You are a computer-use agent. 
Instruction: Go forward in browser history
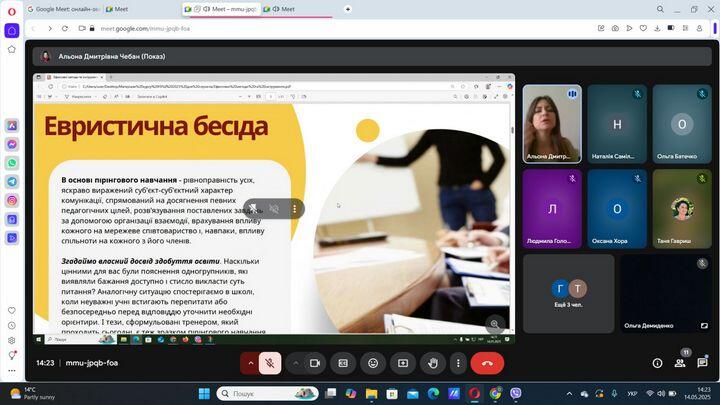click(x=50, y=28)
